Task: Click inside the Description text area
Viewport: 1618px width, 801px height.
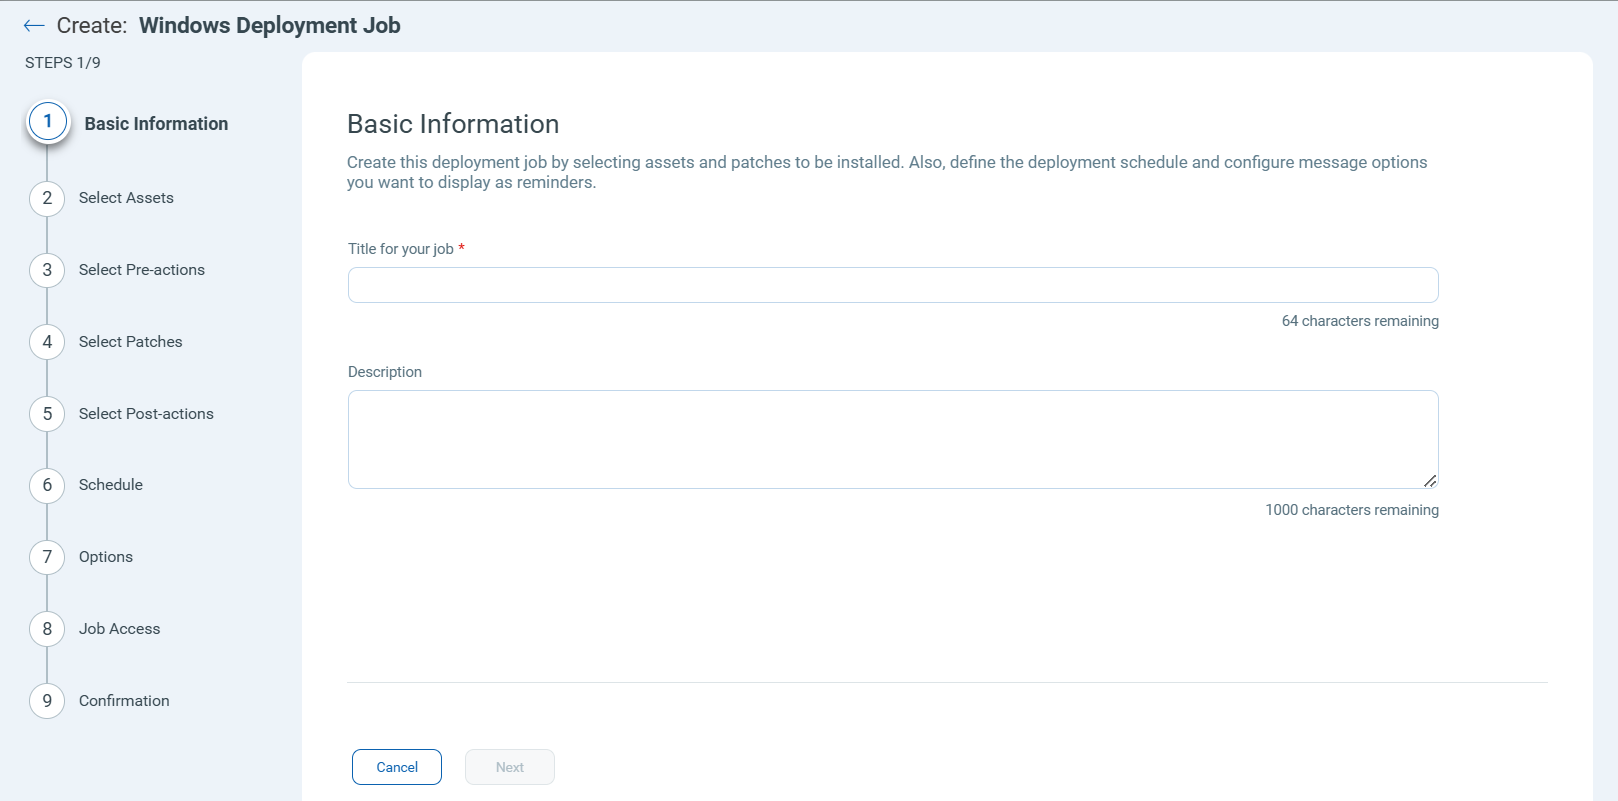Action: click(893, 439)
